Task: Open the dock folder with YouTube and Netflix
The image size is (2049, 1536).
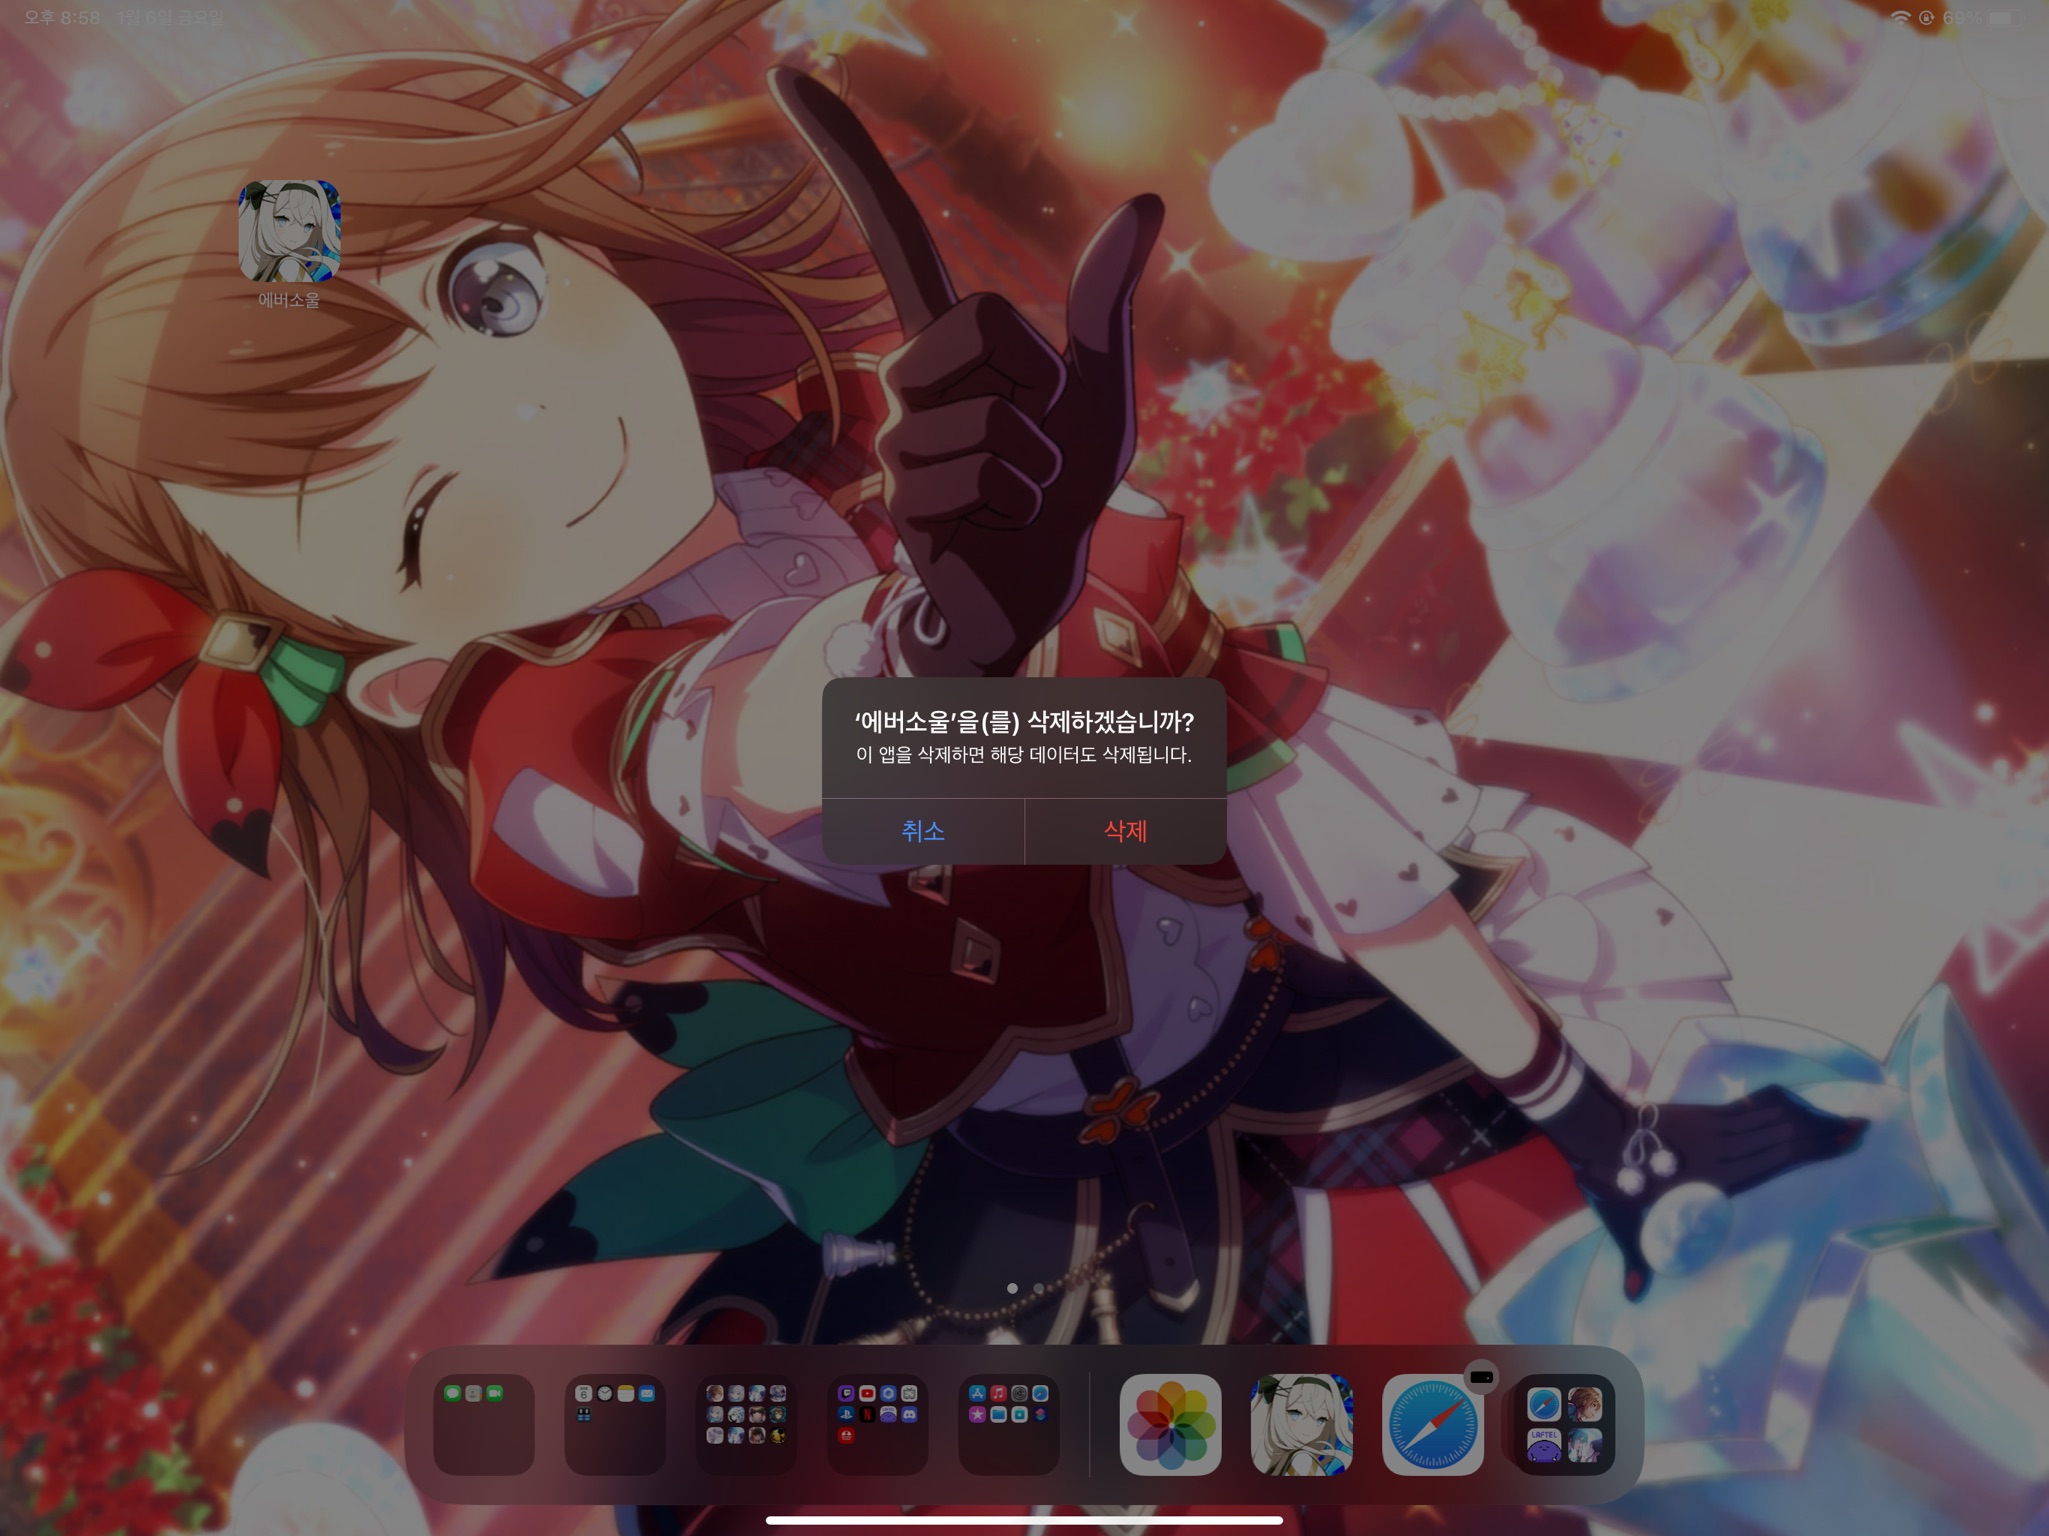Action: (x=877, y=1424)
